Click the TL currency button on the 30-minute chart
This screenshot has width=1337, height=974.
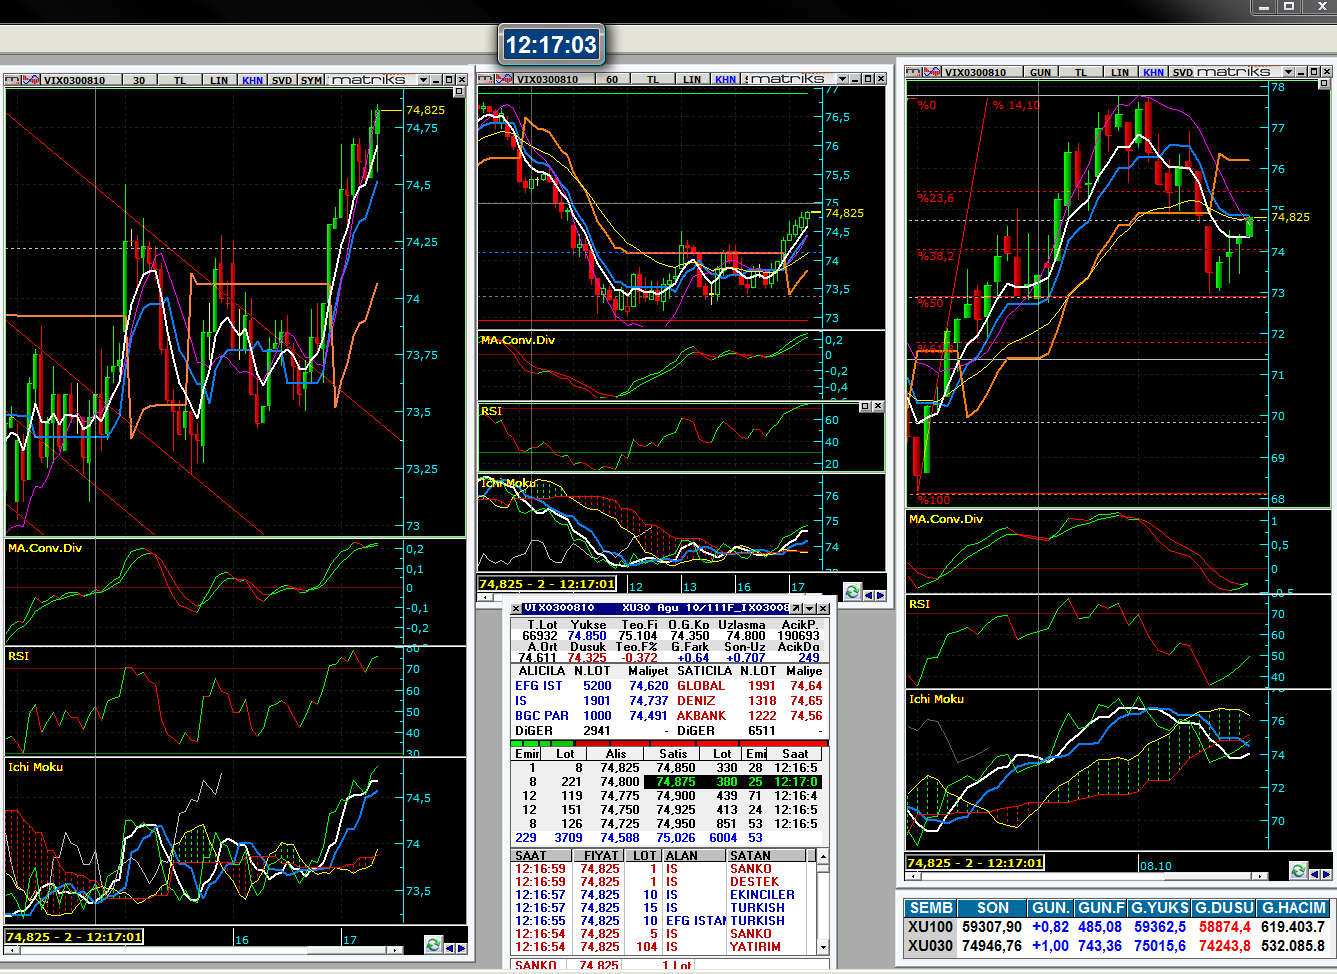pyautogui.click(x=180, y=80)
